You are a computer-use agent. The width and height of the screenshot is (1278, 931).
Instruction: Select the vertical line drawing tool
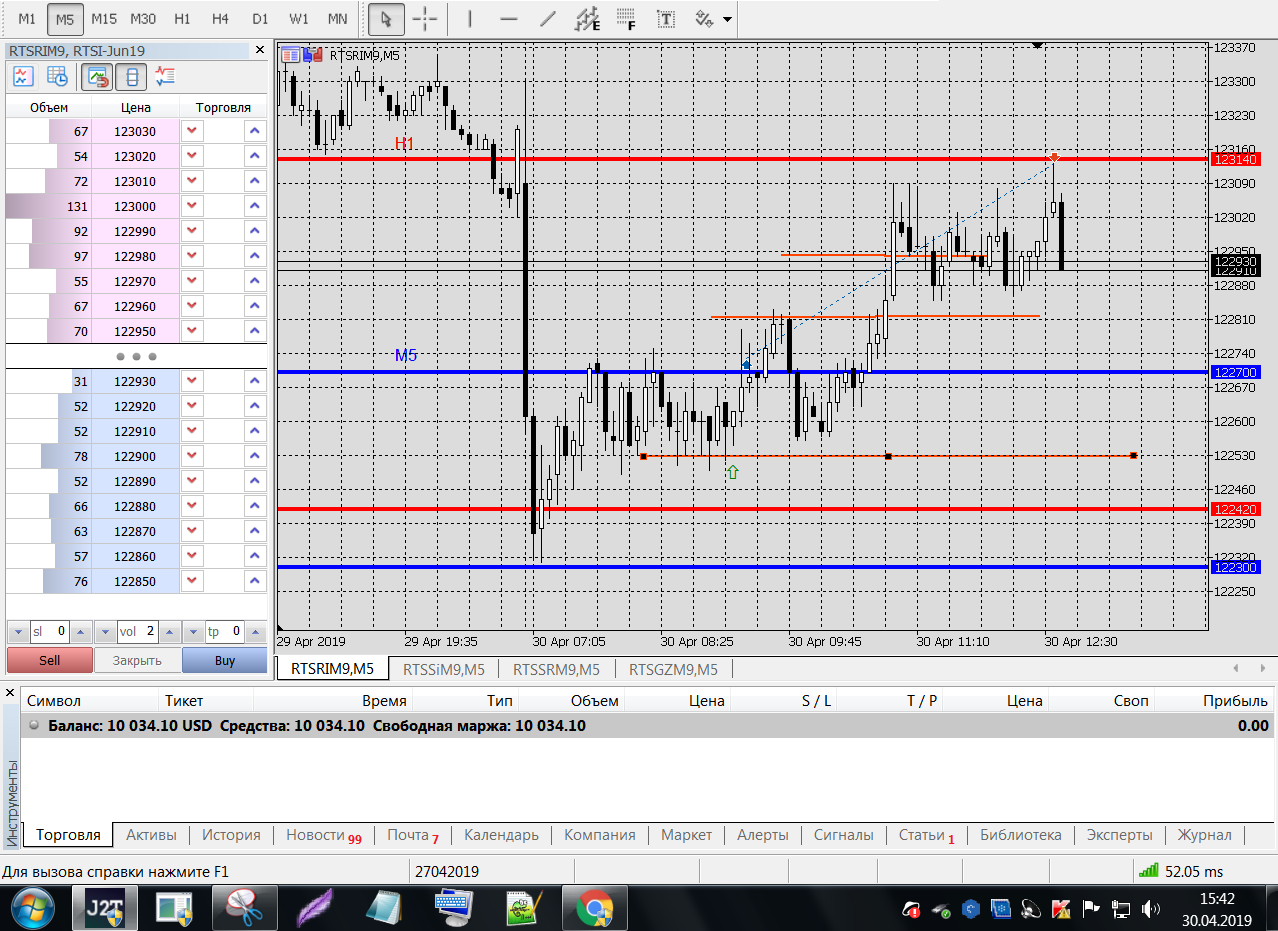(x=471, y=19)
